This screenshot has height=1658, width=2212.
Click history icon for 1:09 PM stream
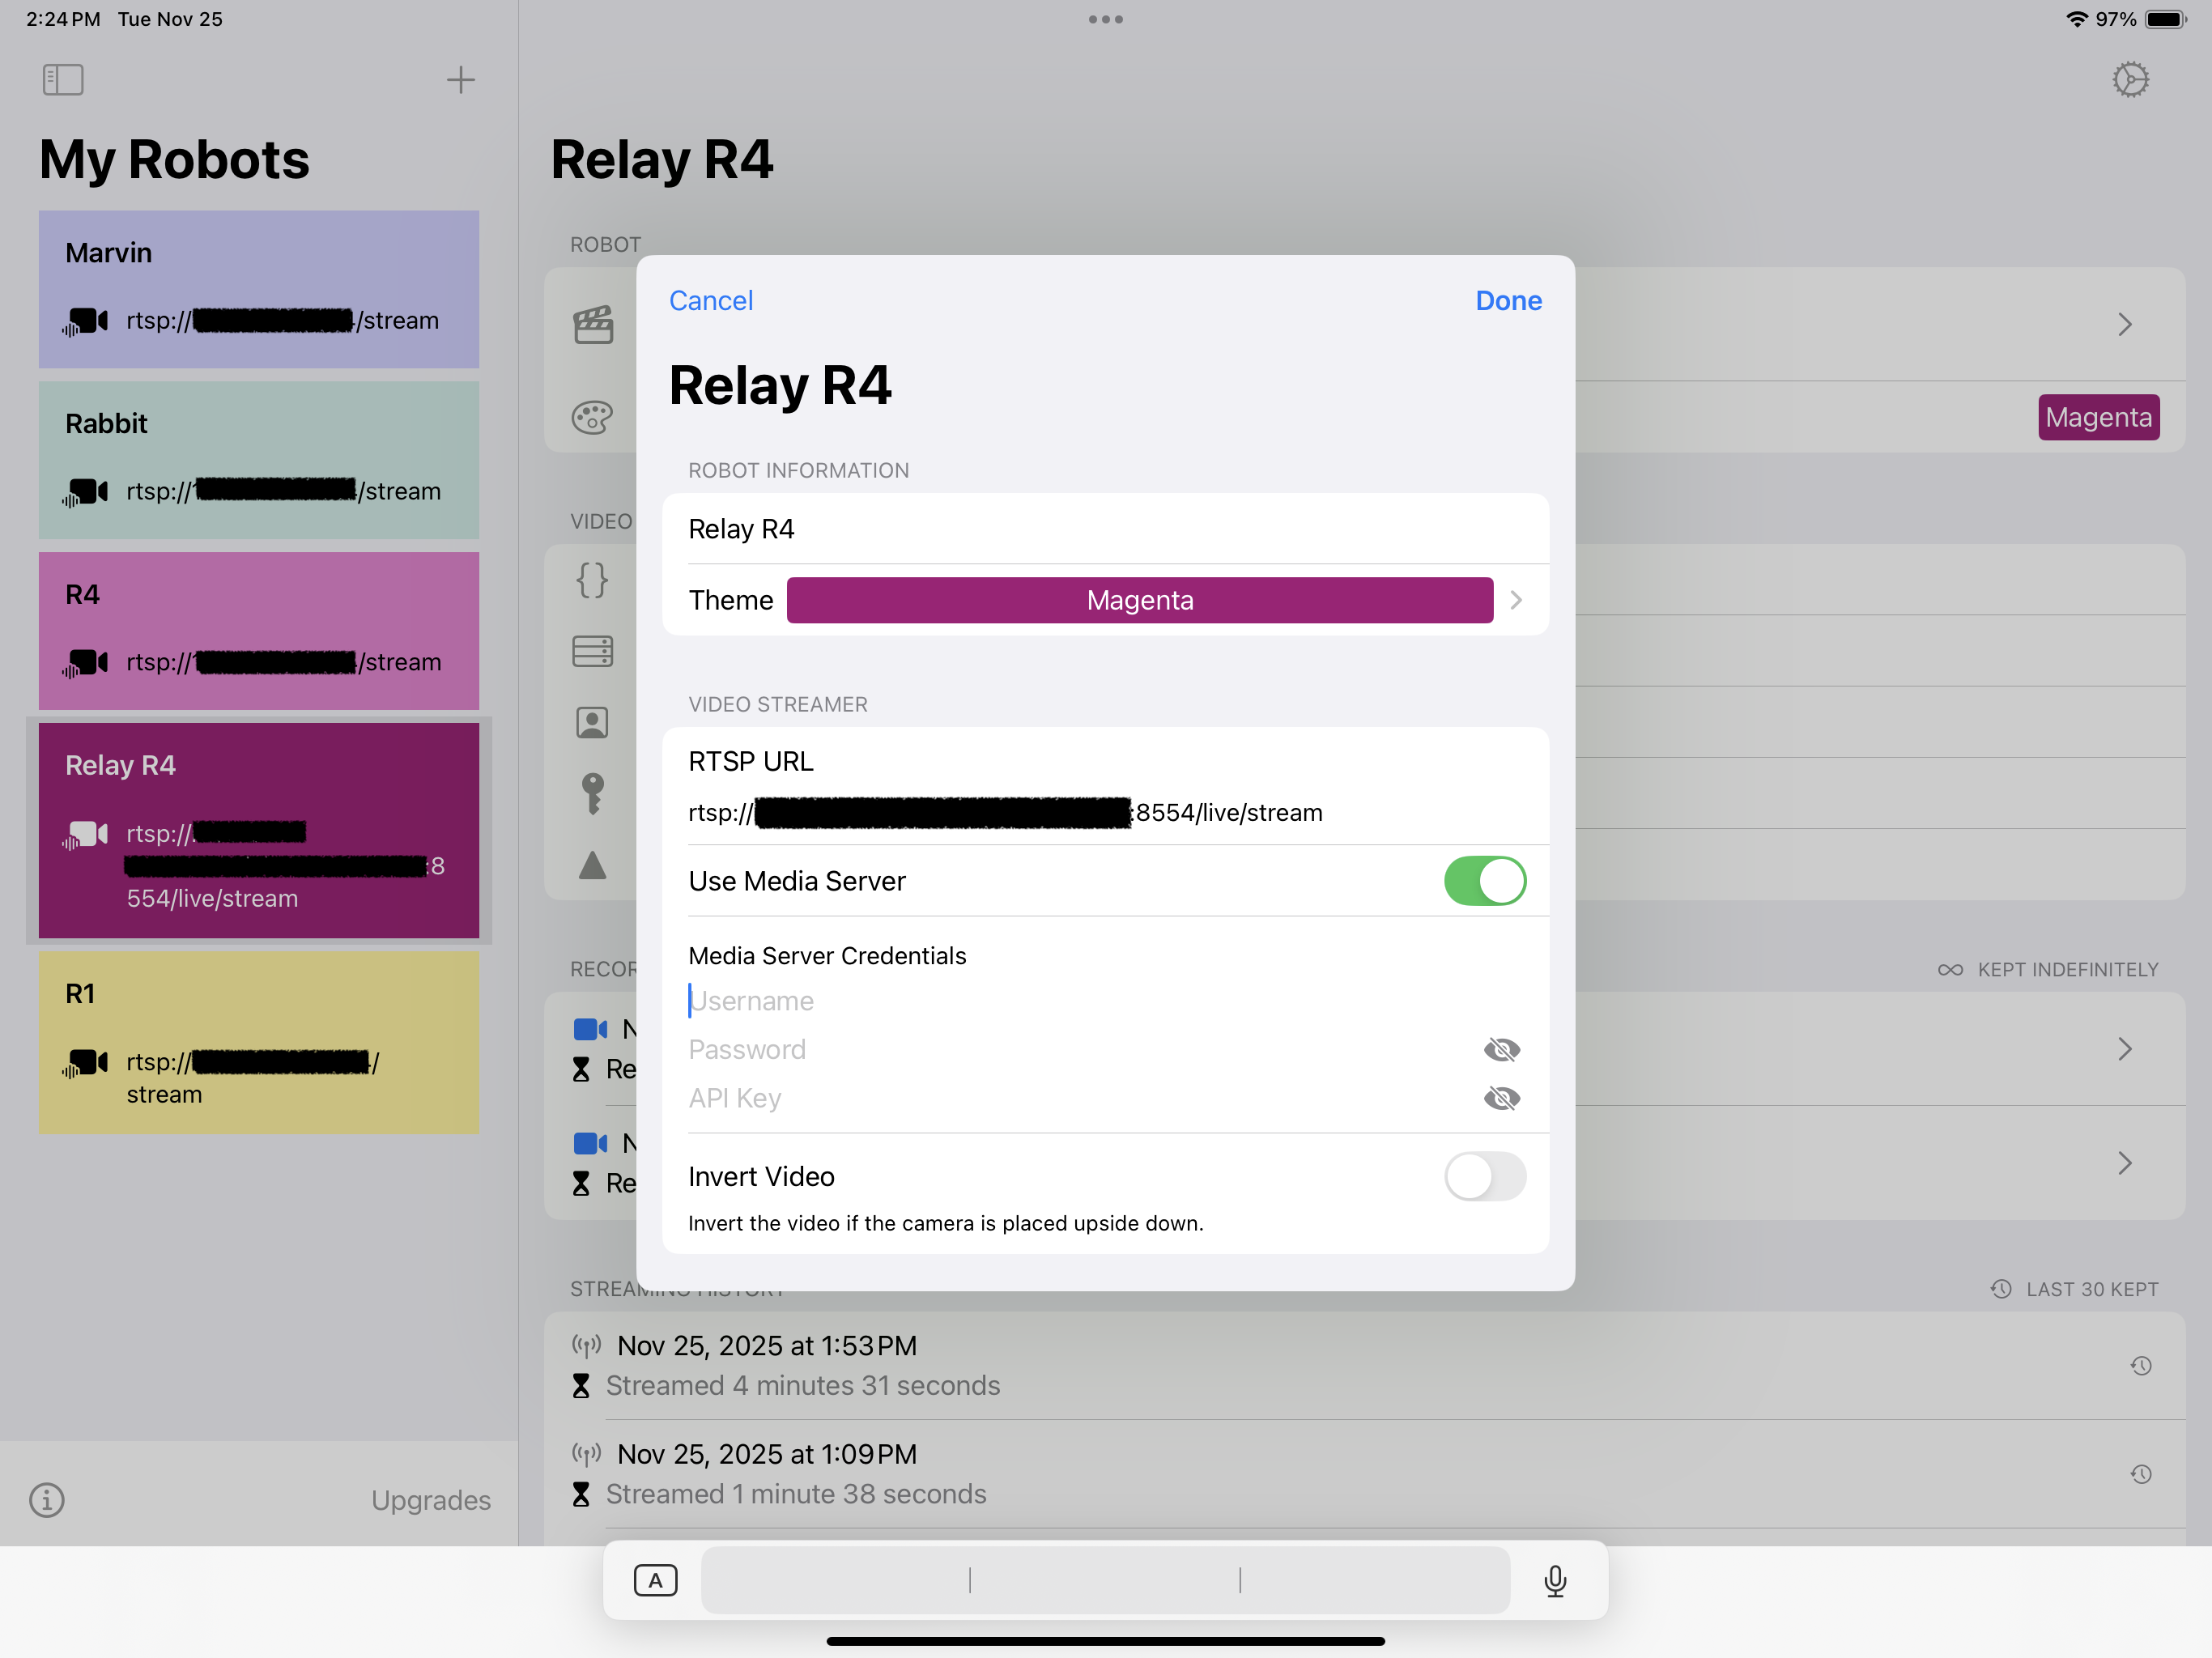click(2141, 1474)
